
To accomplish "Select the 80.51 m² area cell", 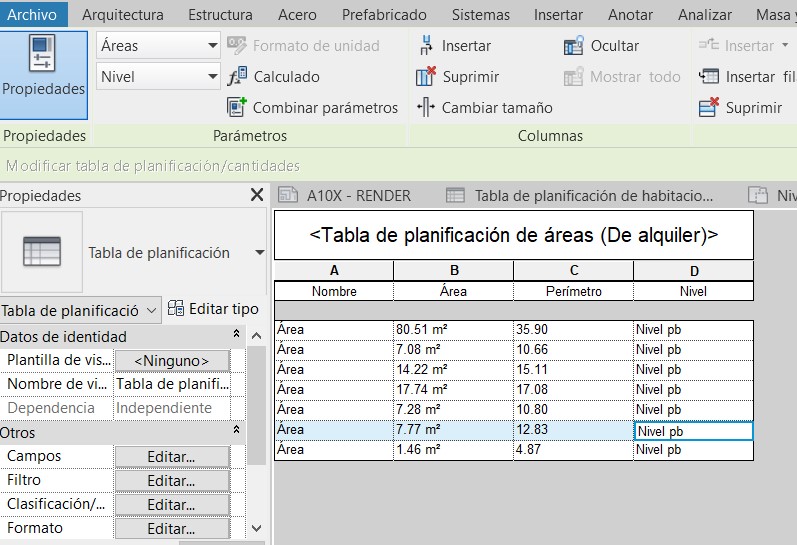I will 452,329.
